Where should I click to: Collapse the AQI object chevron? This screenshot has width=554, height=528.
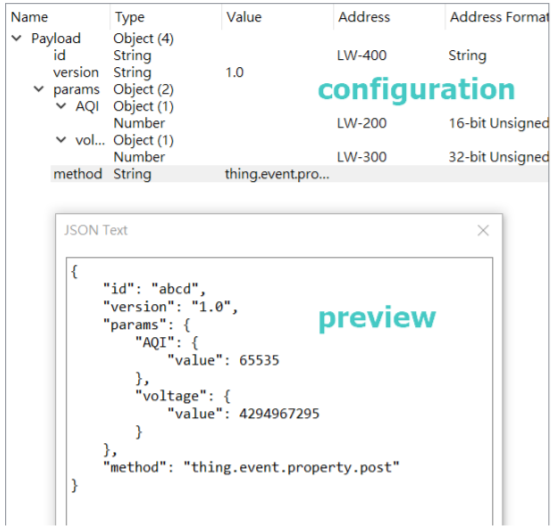click(61, 106)
